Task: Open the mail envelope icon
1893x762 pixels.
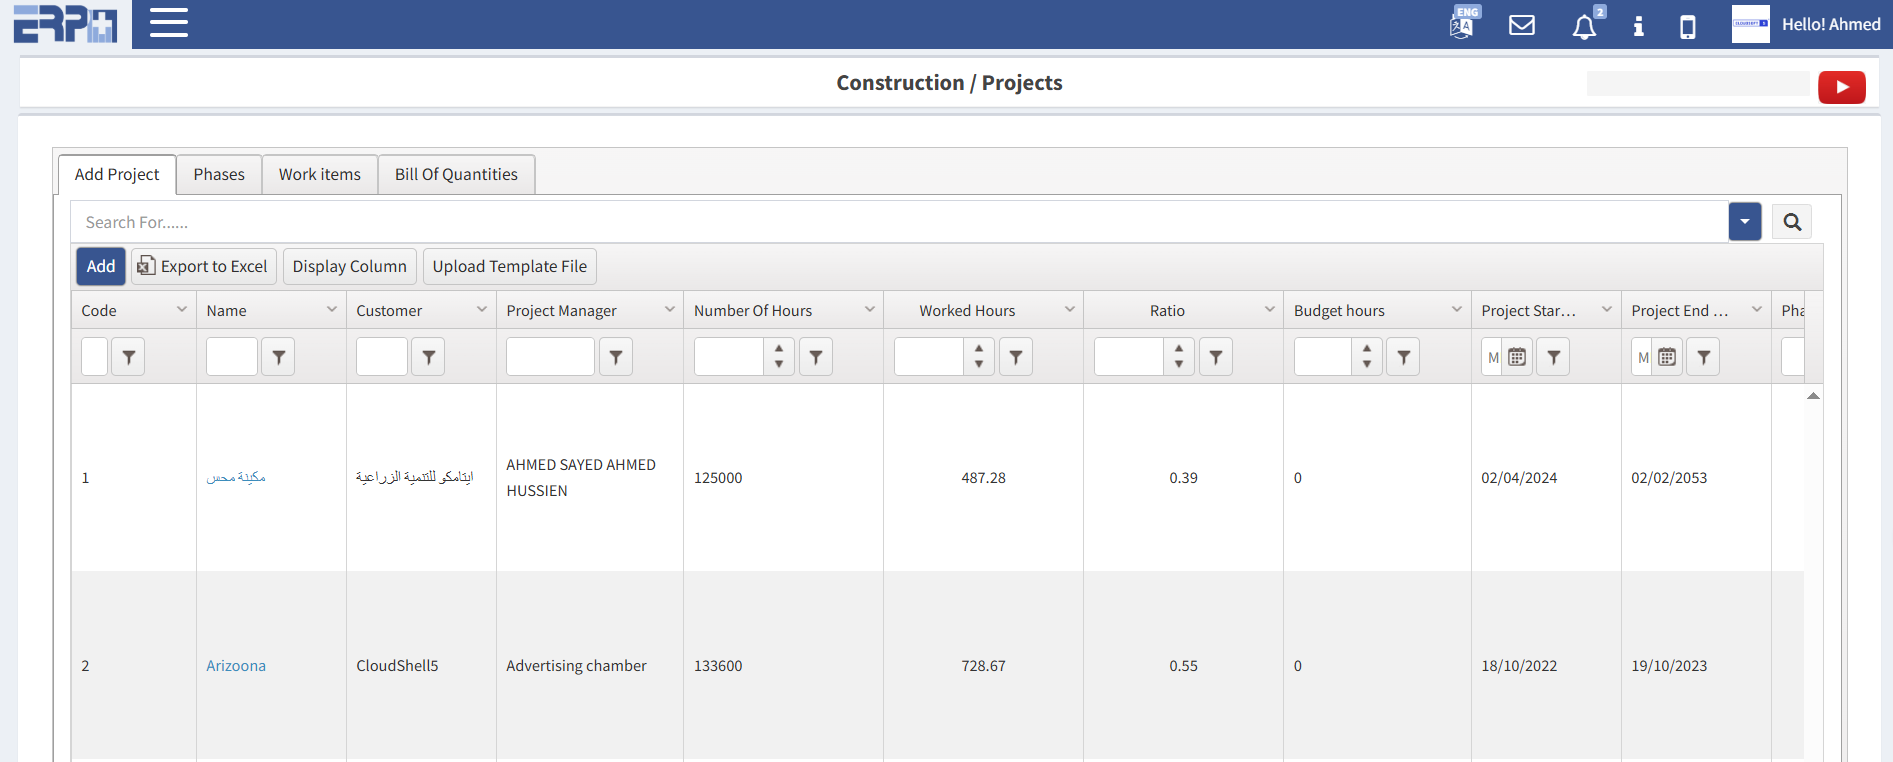Action: click(x=1521, y=25)
